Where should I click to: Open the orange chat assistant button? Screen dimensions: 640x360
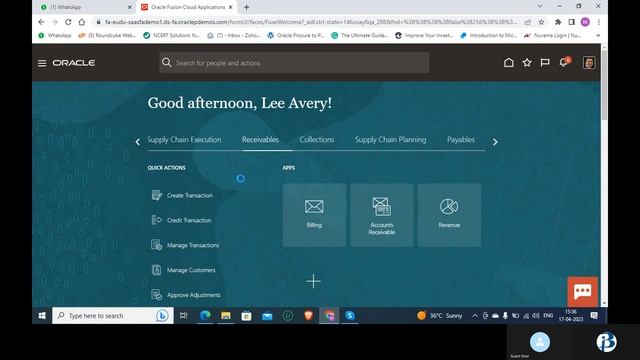pyautogui.click(x=582, y=291)
